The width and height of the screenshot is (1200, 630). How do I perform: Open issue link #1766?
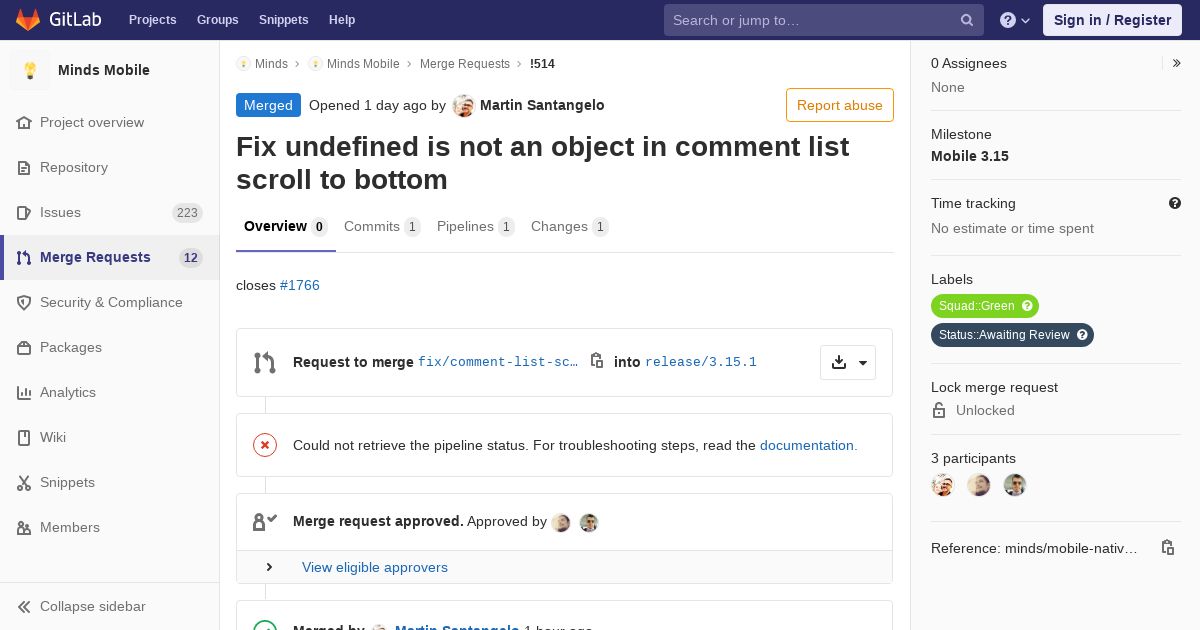300,285
